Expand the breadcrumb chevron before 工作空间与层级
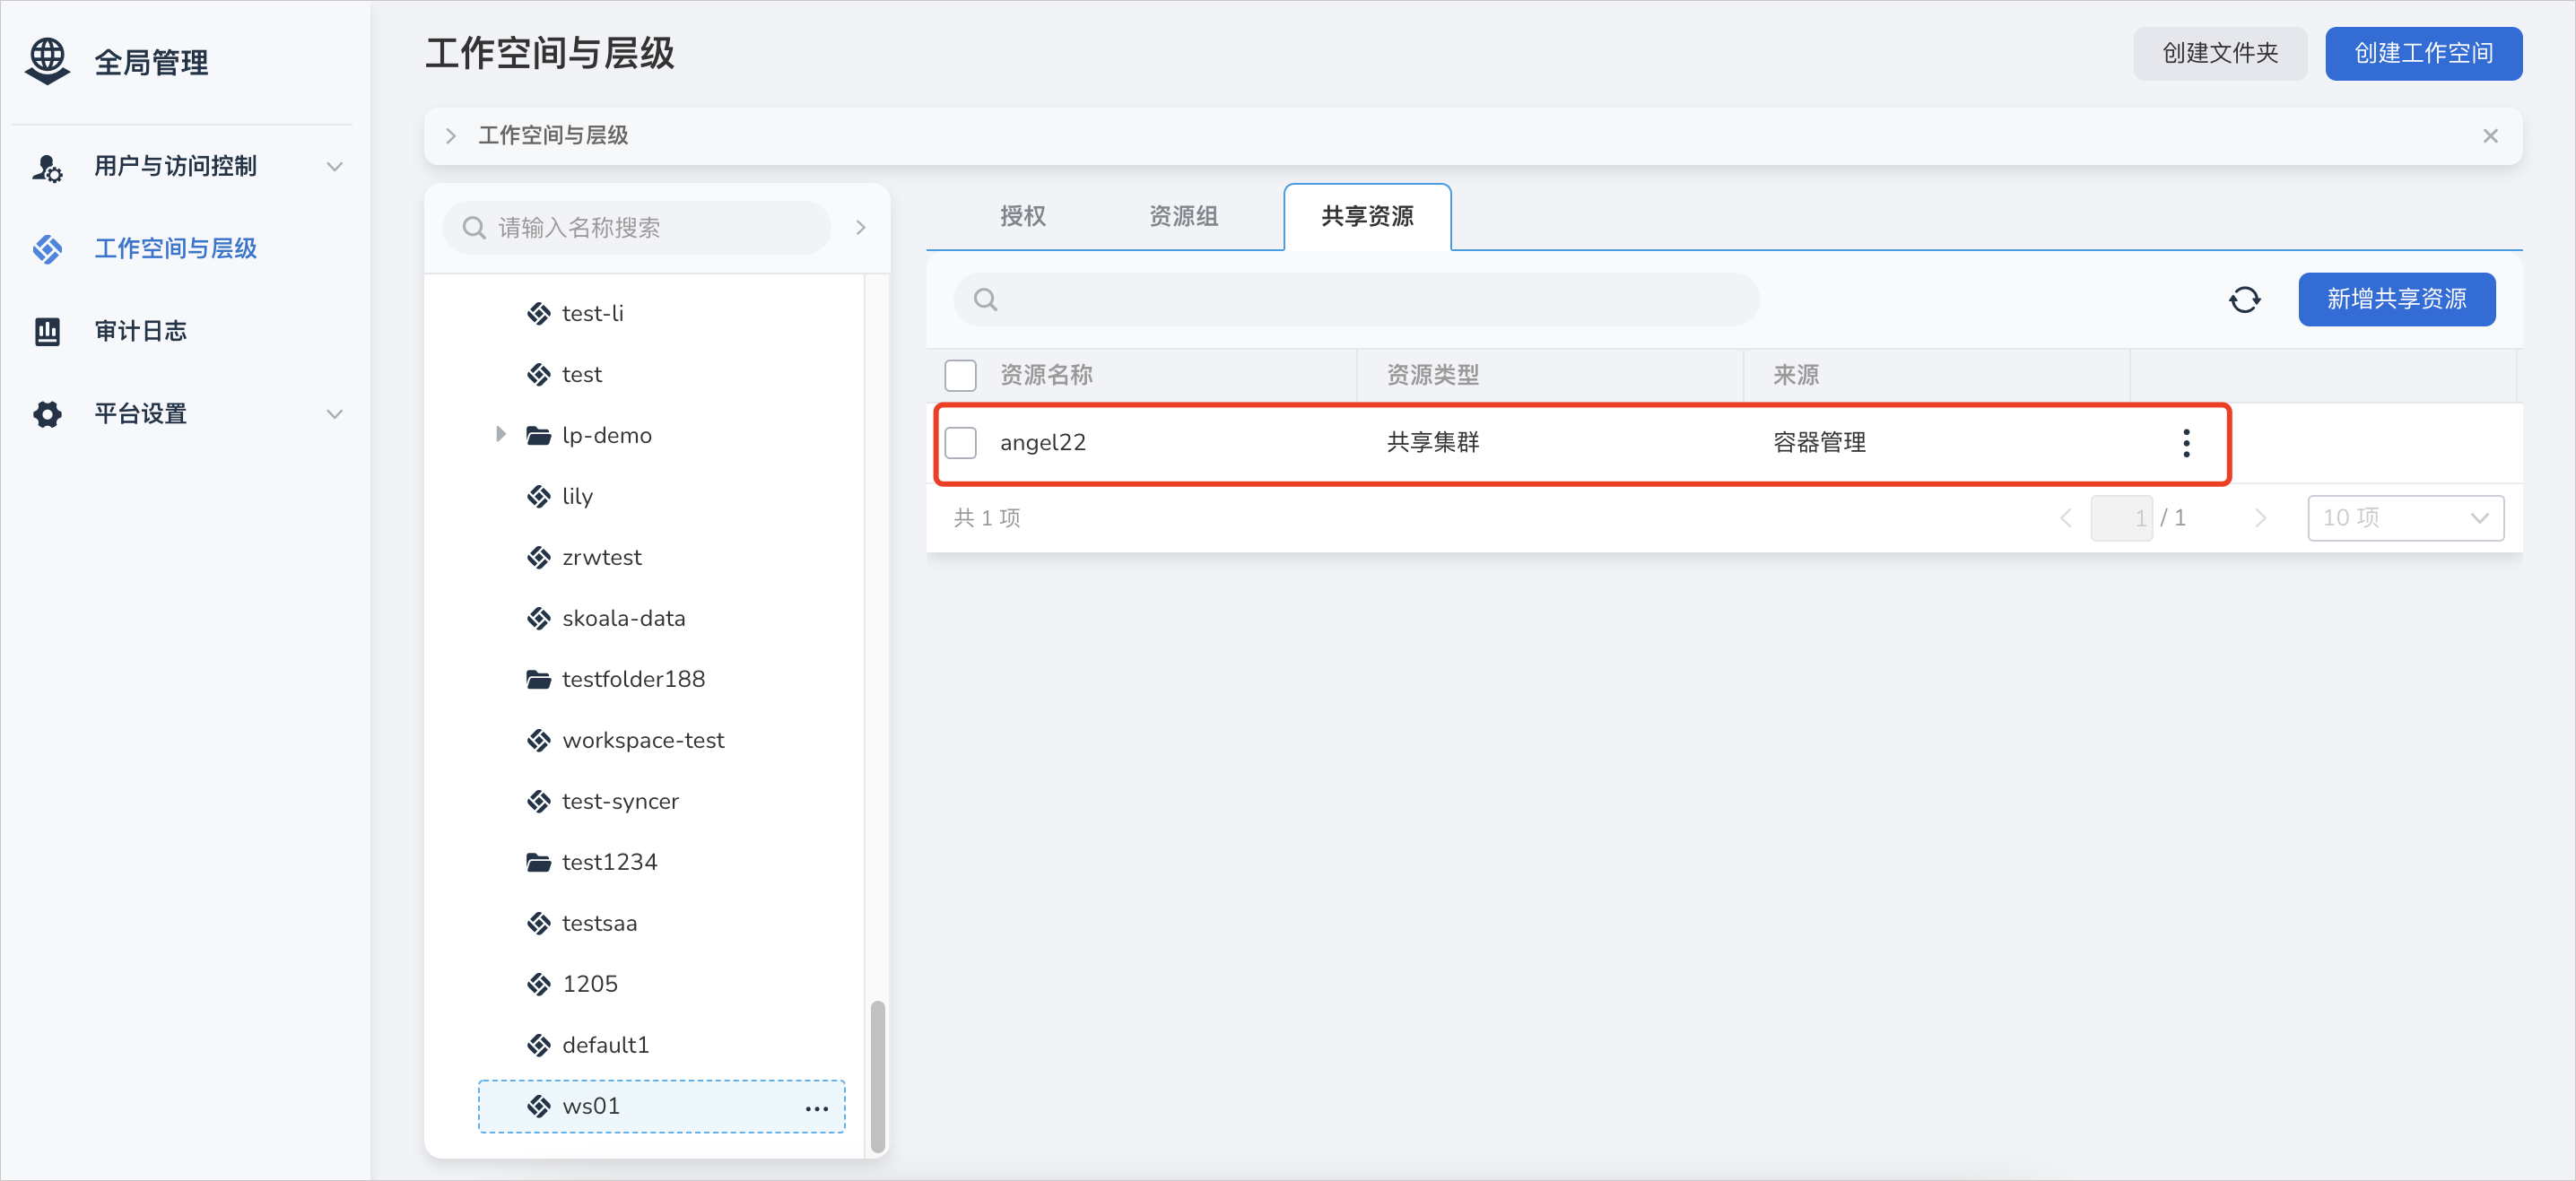This screenshot has width=2576, height=1181. point(451,136)
